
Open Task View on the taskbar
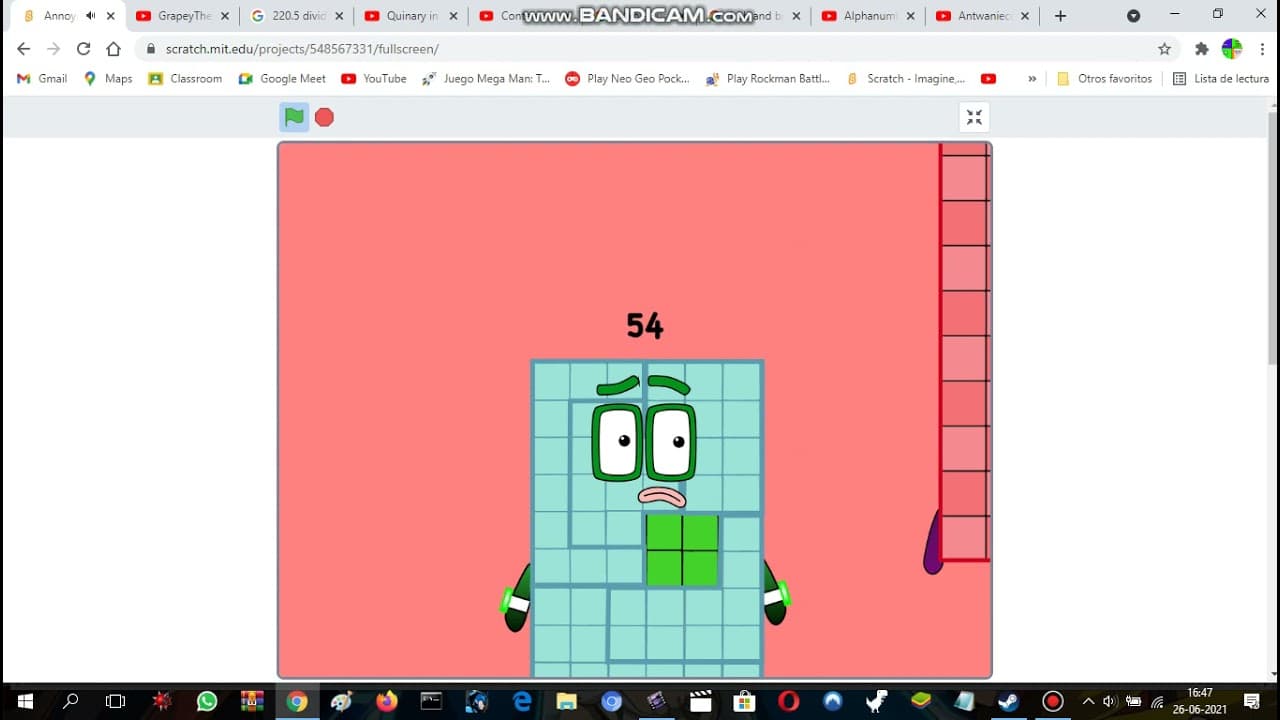115,701
